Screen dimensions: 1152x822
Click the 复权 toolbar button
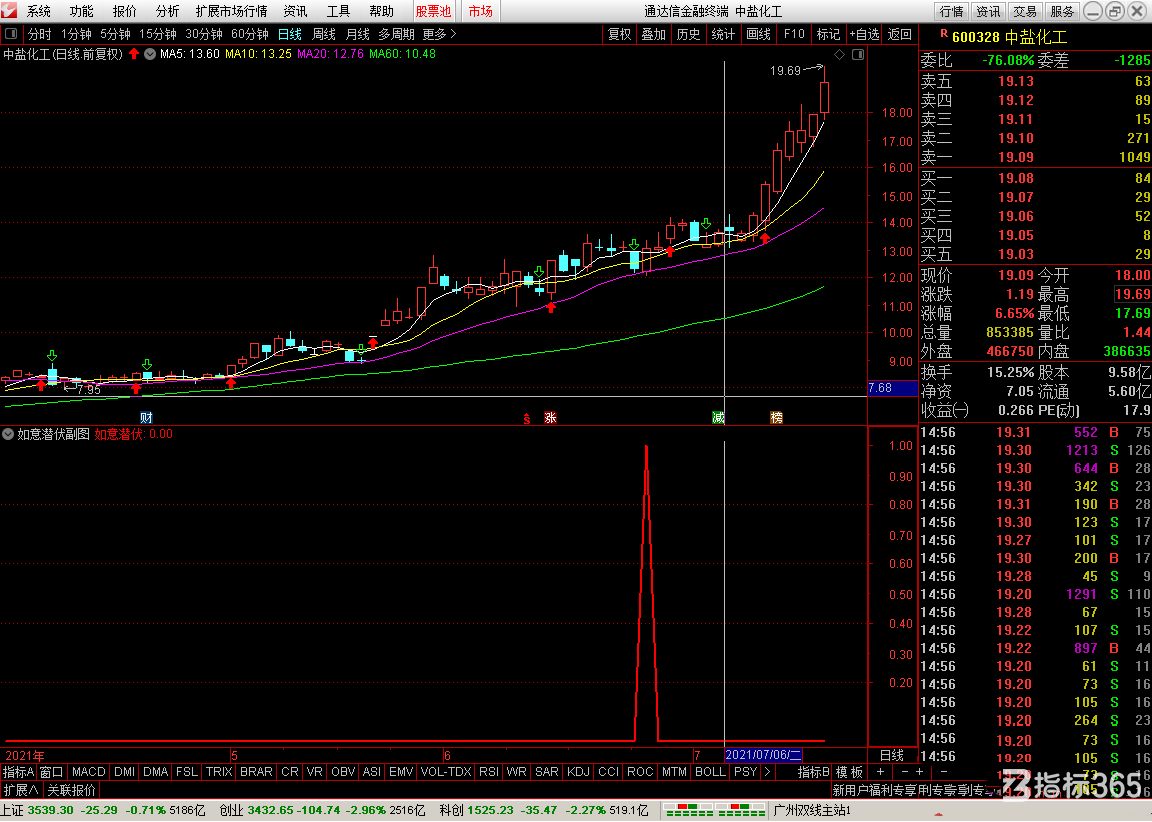(619, 35)
